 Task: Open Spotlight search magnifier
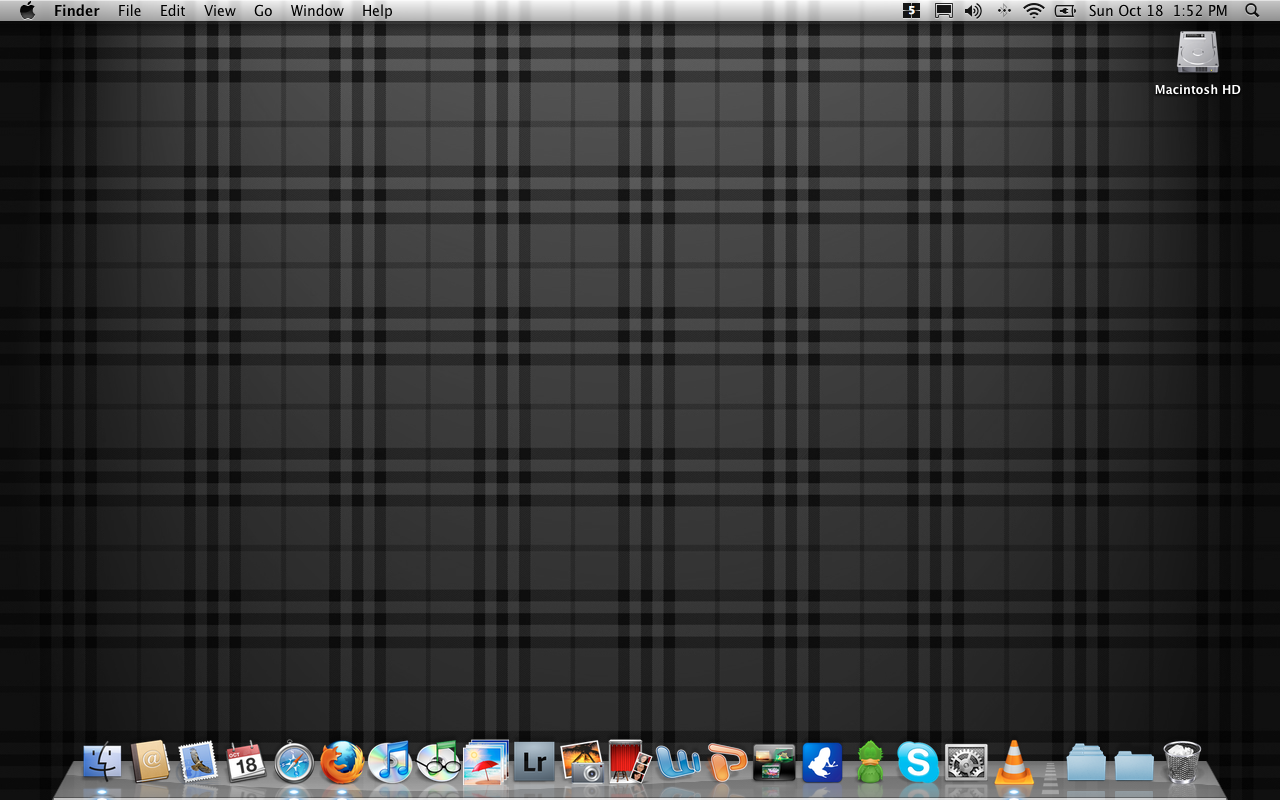coord(1252,11)
